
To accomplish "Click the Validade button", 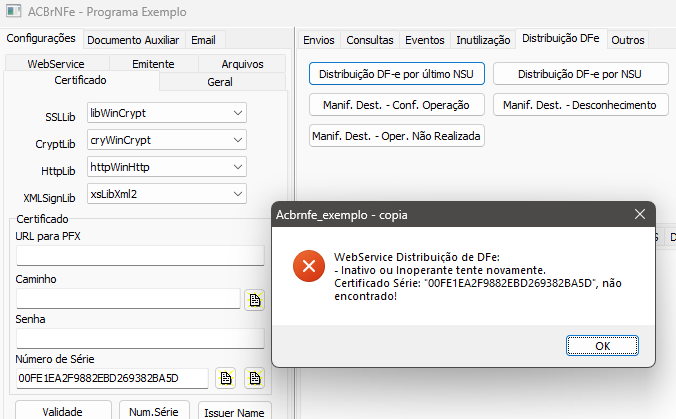I will [63, 411].
